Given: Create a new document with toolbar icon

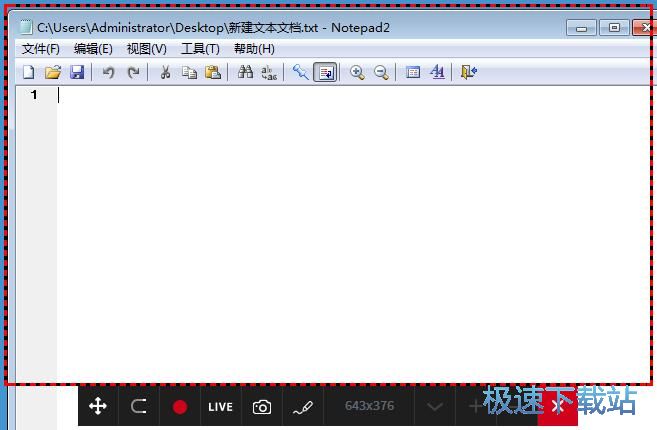Looking at the screenshot, I should tap(28, 72).
